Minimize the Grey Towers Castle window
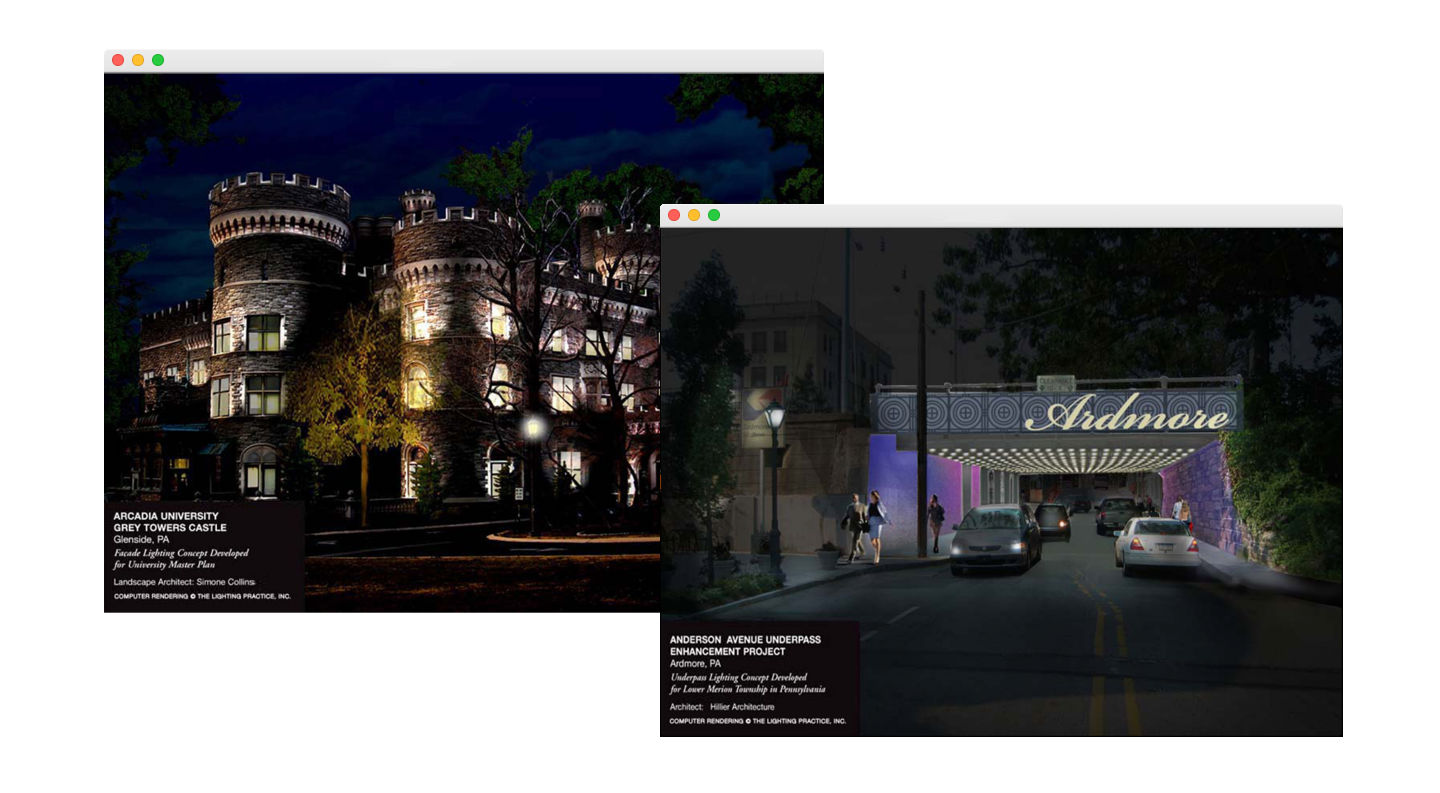 [138, 60]
